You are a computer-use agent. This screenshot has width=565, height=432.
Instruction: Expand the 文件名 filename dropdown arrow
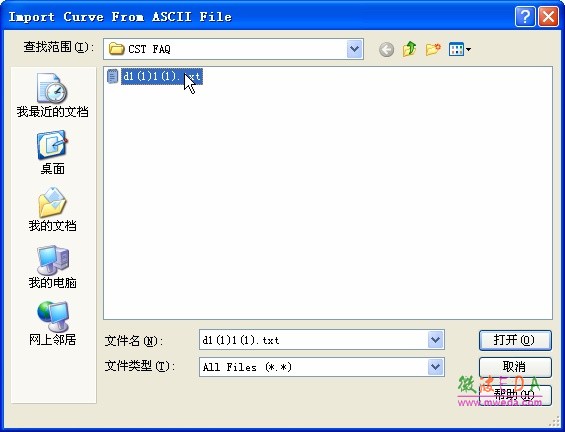tap(436, 340)
